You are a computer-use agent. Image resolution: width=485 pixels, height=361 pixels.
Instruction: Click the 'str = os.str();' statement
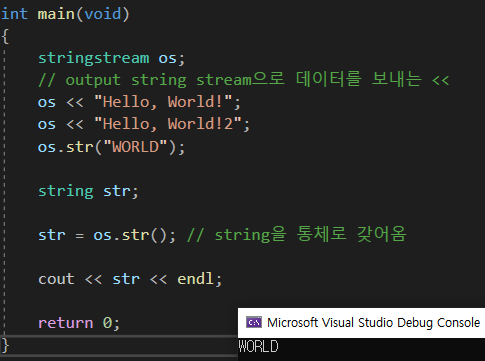(107, 235)
